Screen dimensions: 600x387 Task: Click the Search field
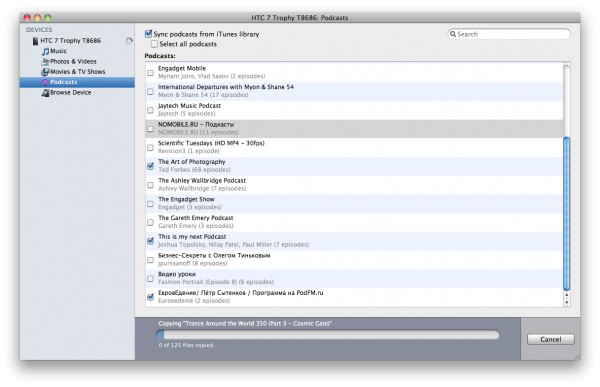509,34
